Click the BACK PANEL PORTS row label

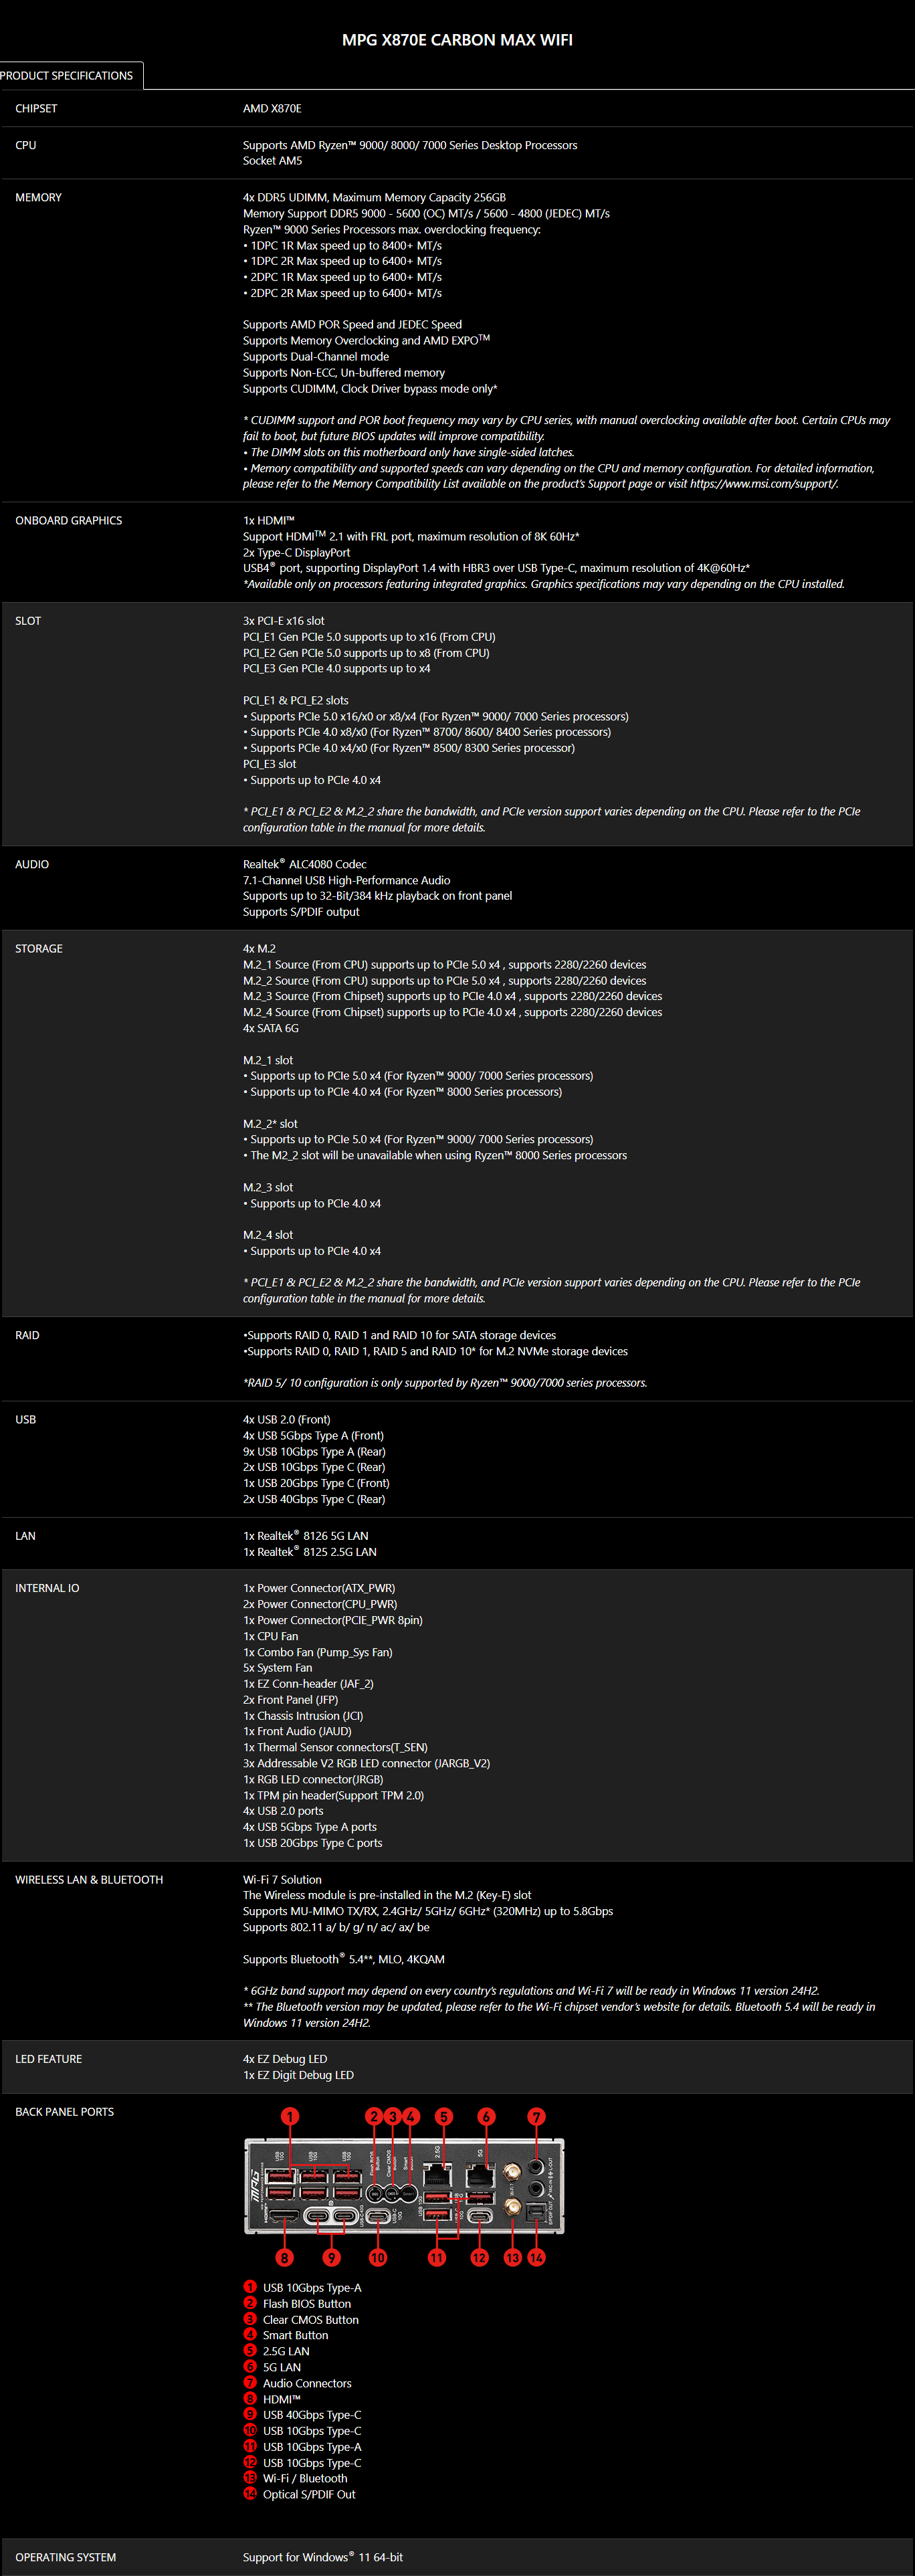[64, 2111]
